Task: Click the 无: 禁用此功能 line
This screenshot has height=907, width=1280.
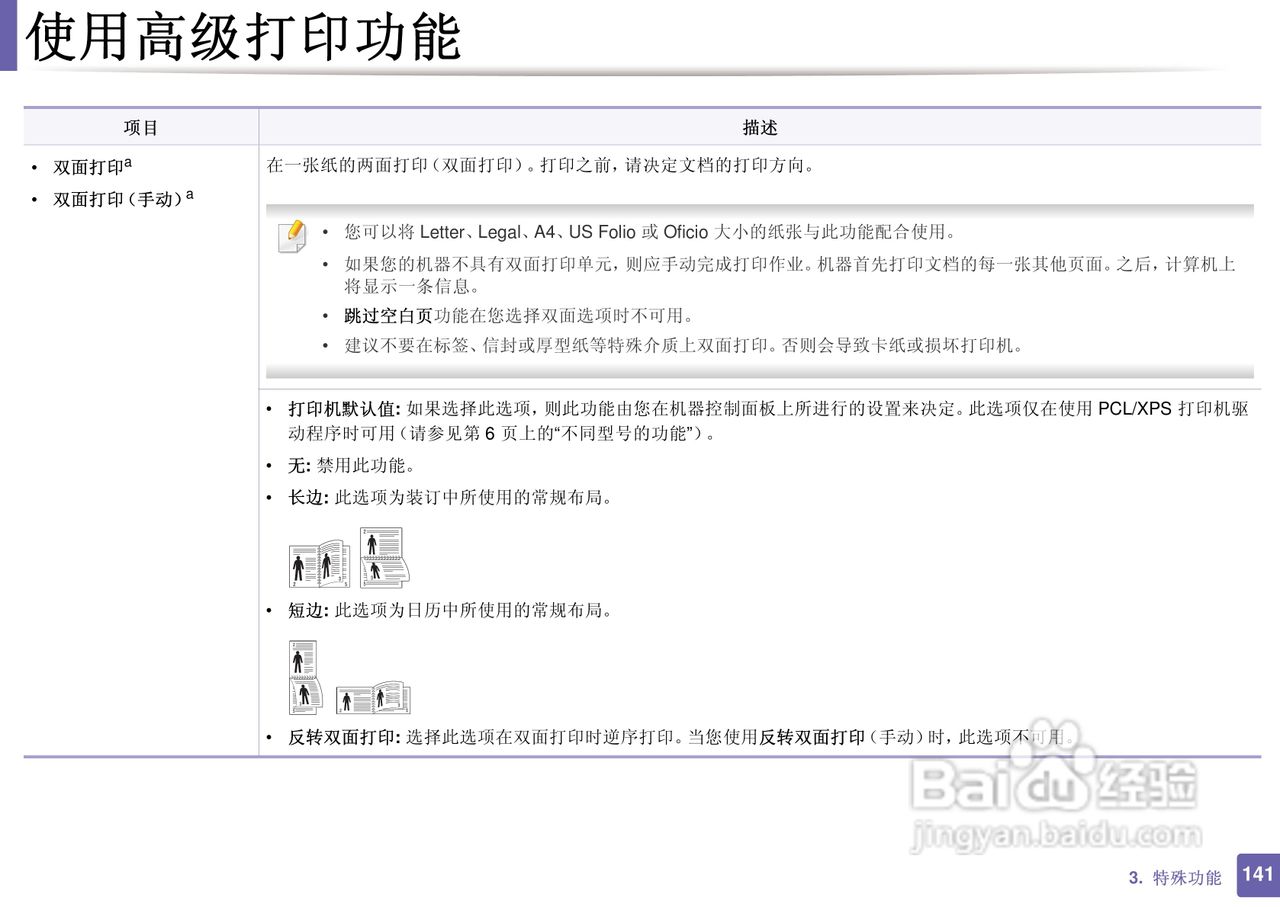Action: pos(351,466)
